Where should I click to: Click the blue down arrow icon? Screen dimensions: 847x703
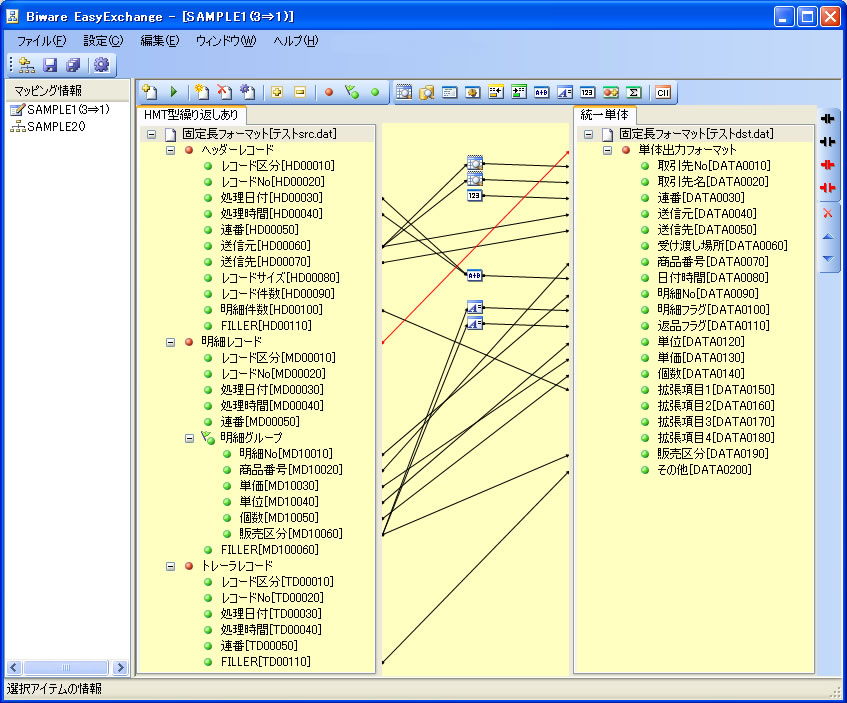pos(827,259)
